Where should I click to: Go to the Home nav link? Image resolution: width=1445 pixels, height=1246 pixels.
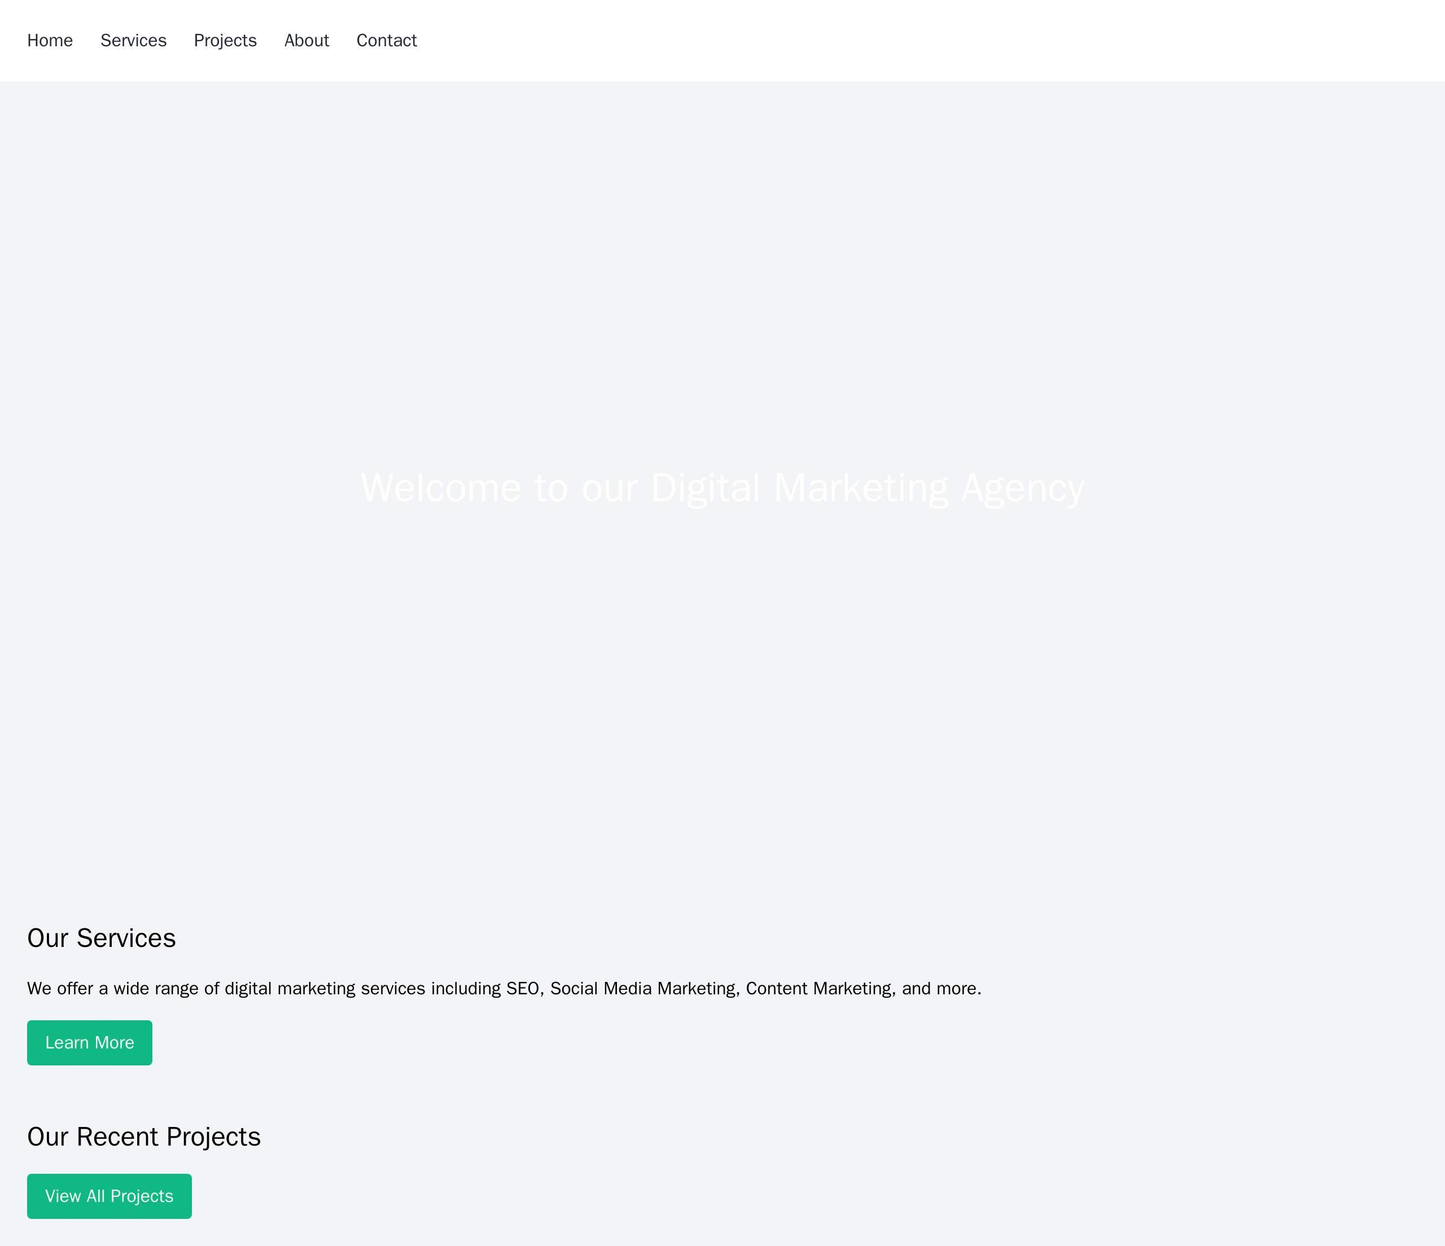[50, 40]
